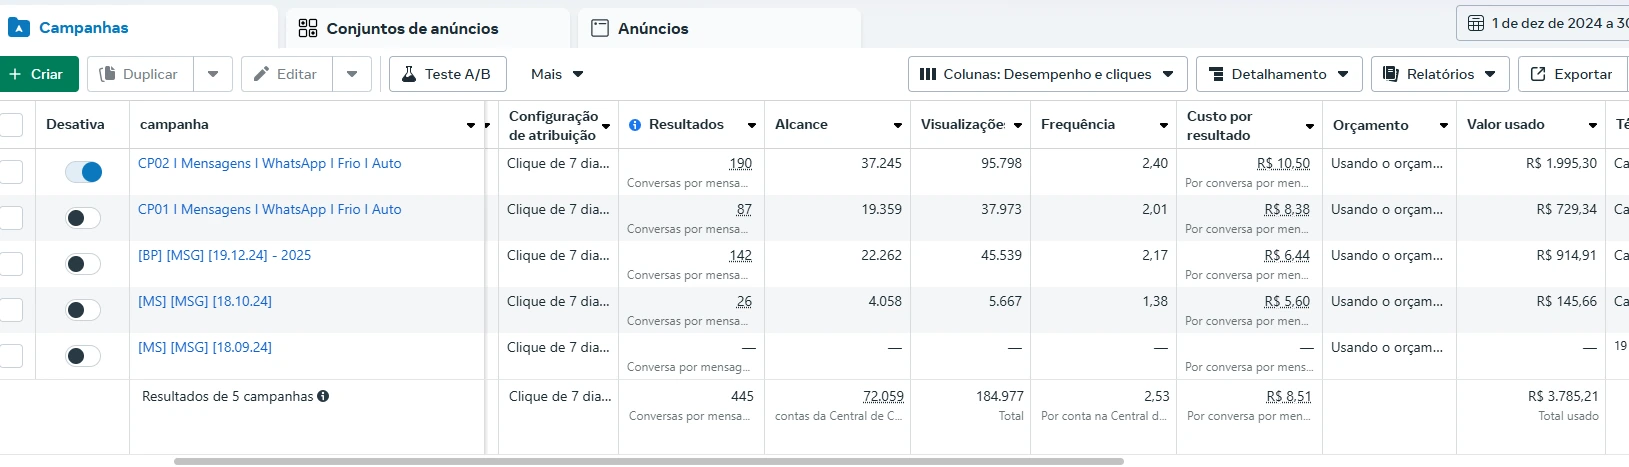Image resolution: width=1629 pixels, height=467 pixels.
Task: Click the horizontal scrollbar at table bottom
Action: coord(648,462)
